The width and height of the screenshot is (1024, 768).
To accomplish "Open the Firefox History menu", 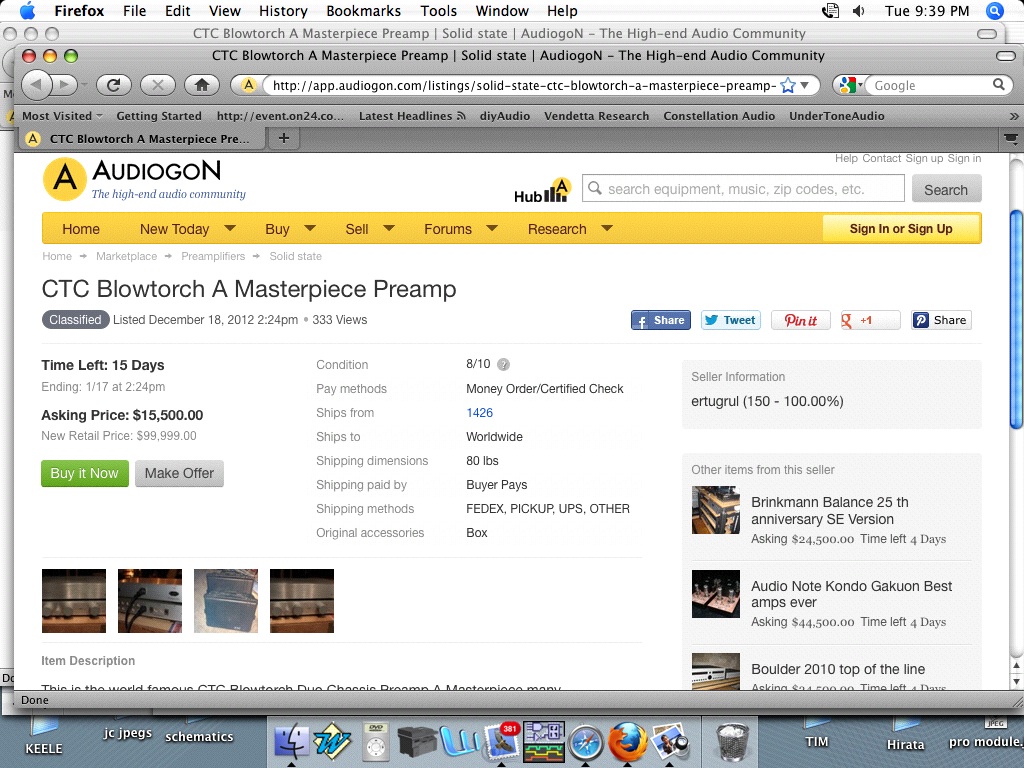I will point(283,10).
